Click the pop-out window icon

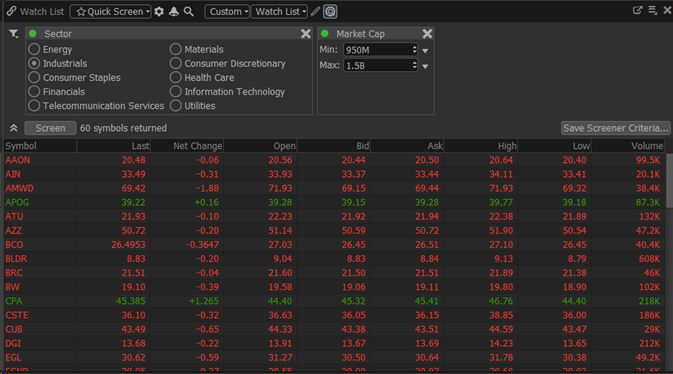coord(637,10)
